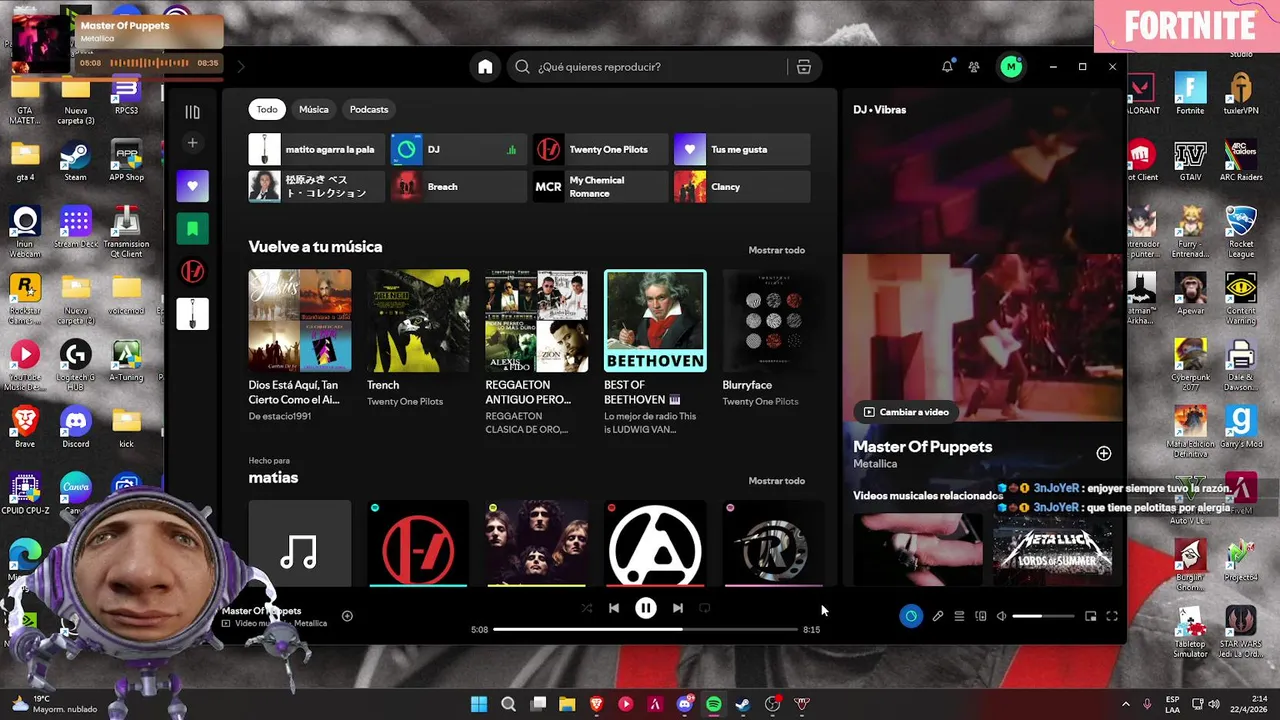Click Vuelve a tu música heading
This screenshot has width=1280, height=720.
(x=315, y=247)
